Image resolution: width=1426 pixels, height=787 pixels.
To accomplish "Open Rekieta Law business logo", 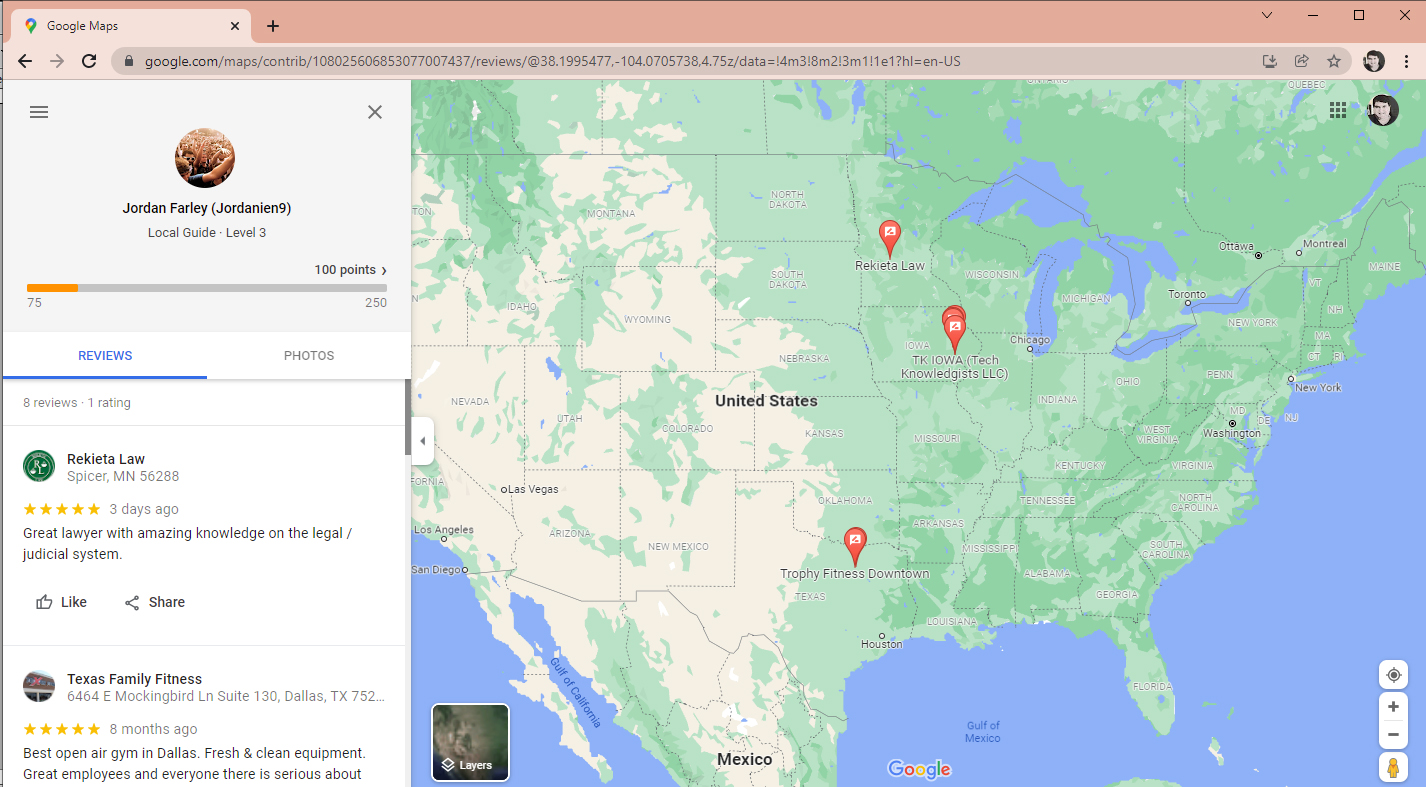I will tap(39, 466).
